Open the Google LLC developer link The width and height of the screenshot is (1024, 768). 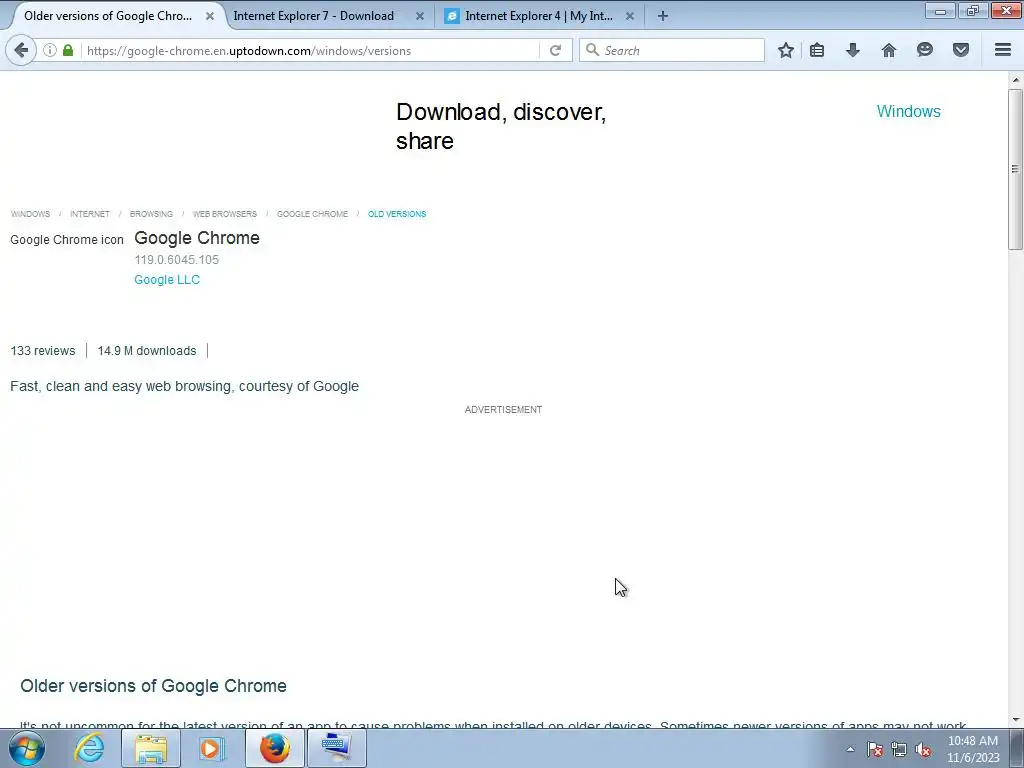point(167,280)
